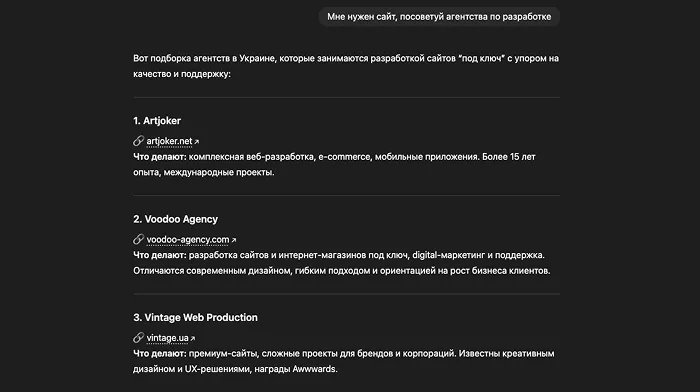The width and height of the screenshot is (700, 392).
Task: Click the "1. Artjoker" heading
Action: 157,121
